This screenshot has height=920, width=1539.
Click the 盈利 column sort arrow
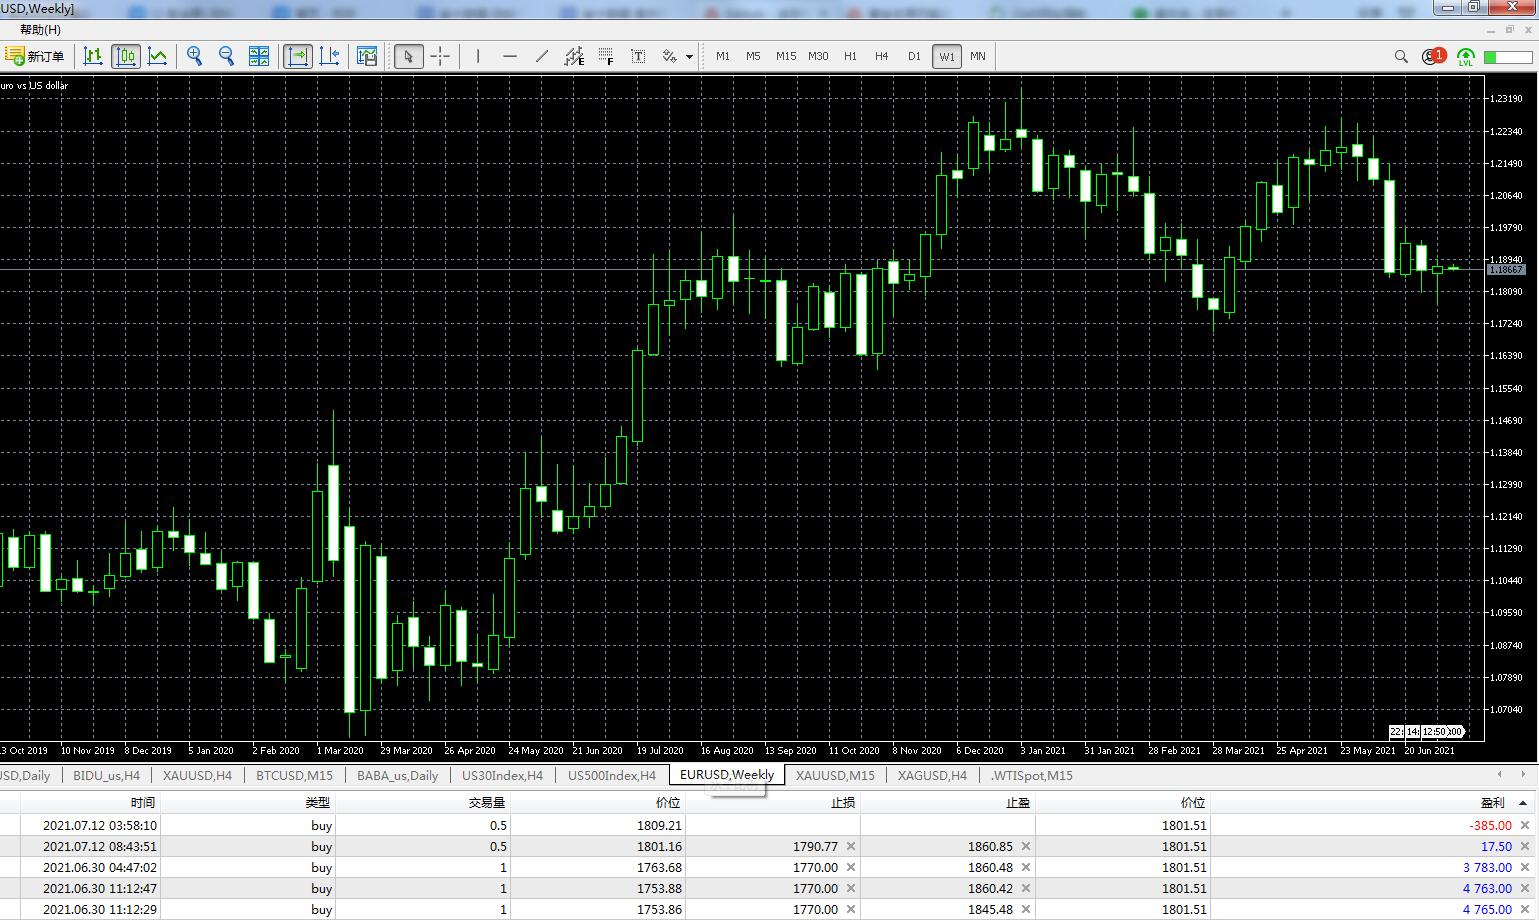(1524, 803)
